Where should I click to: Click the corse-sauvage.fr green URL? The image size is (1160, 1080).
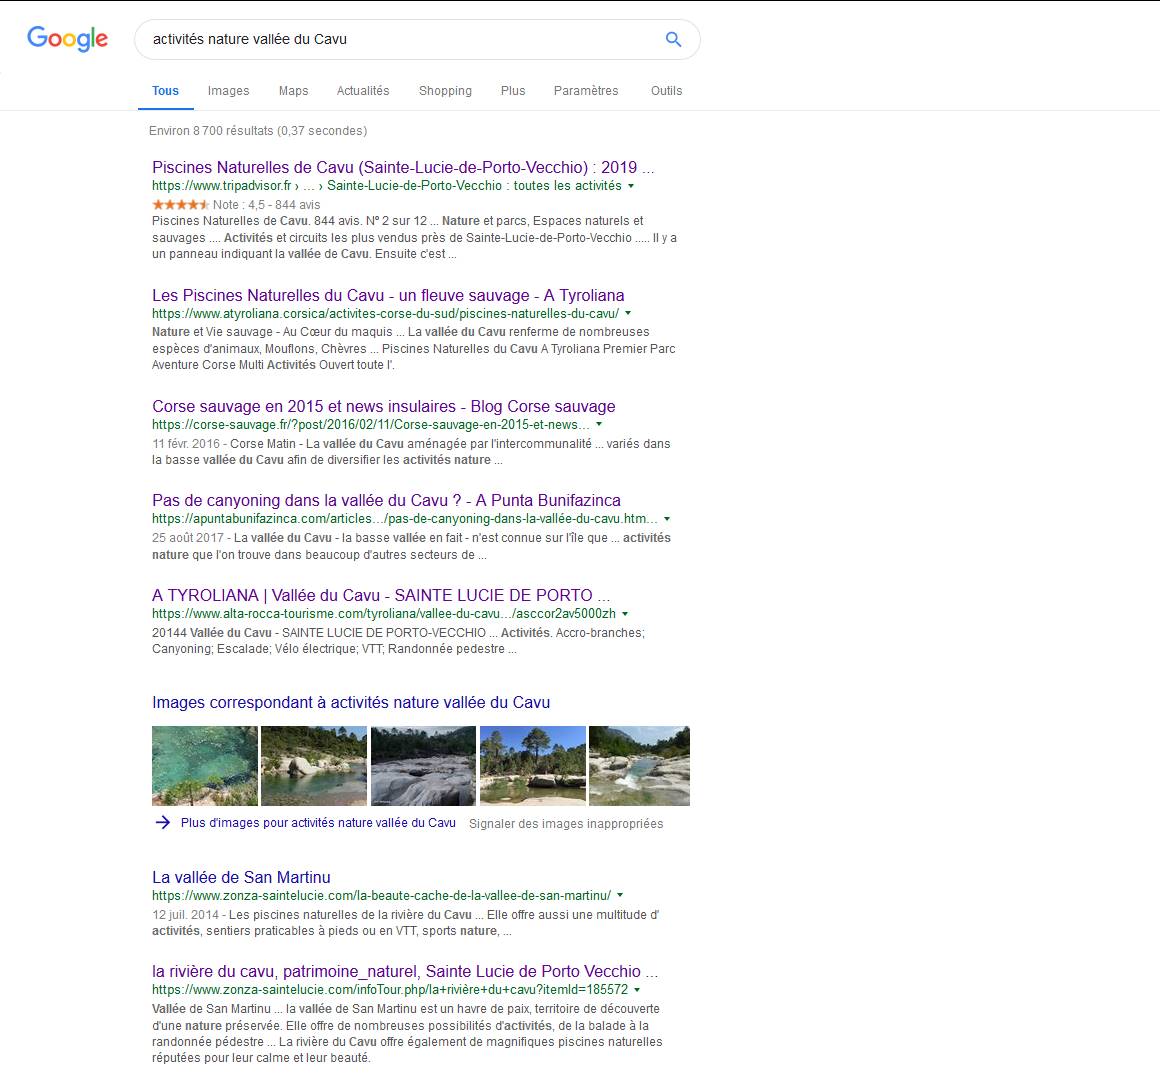(371, 425)
